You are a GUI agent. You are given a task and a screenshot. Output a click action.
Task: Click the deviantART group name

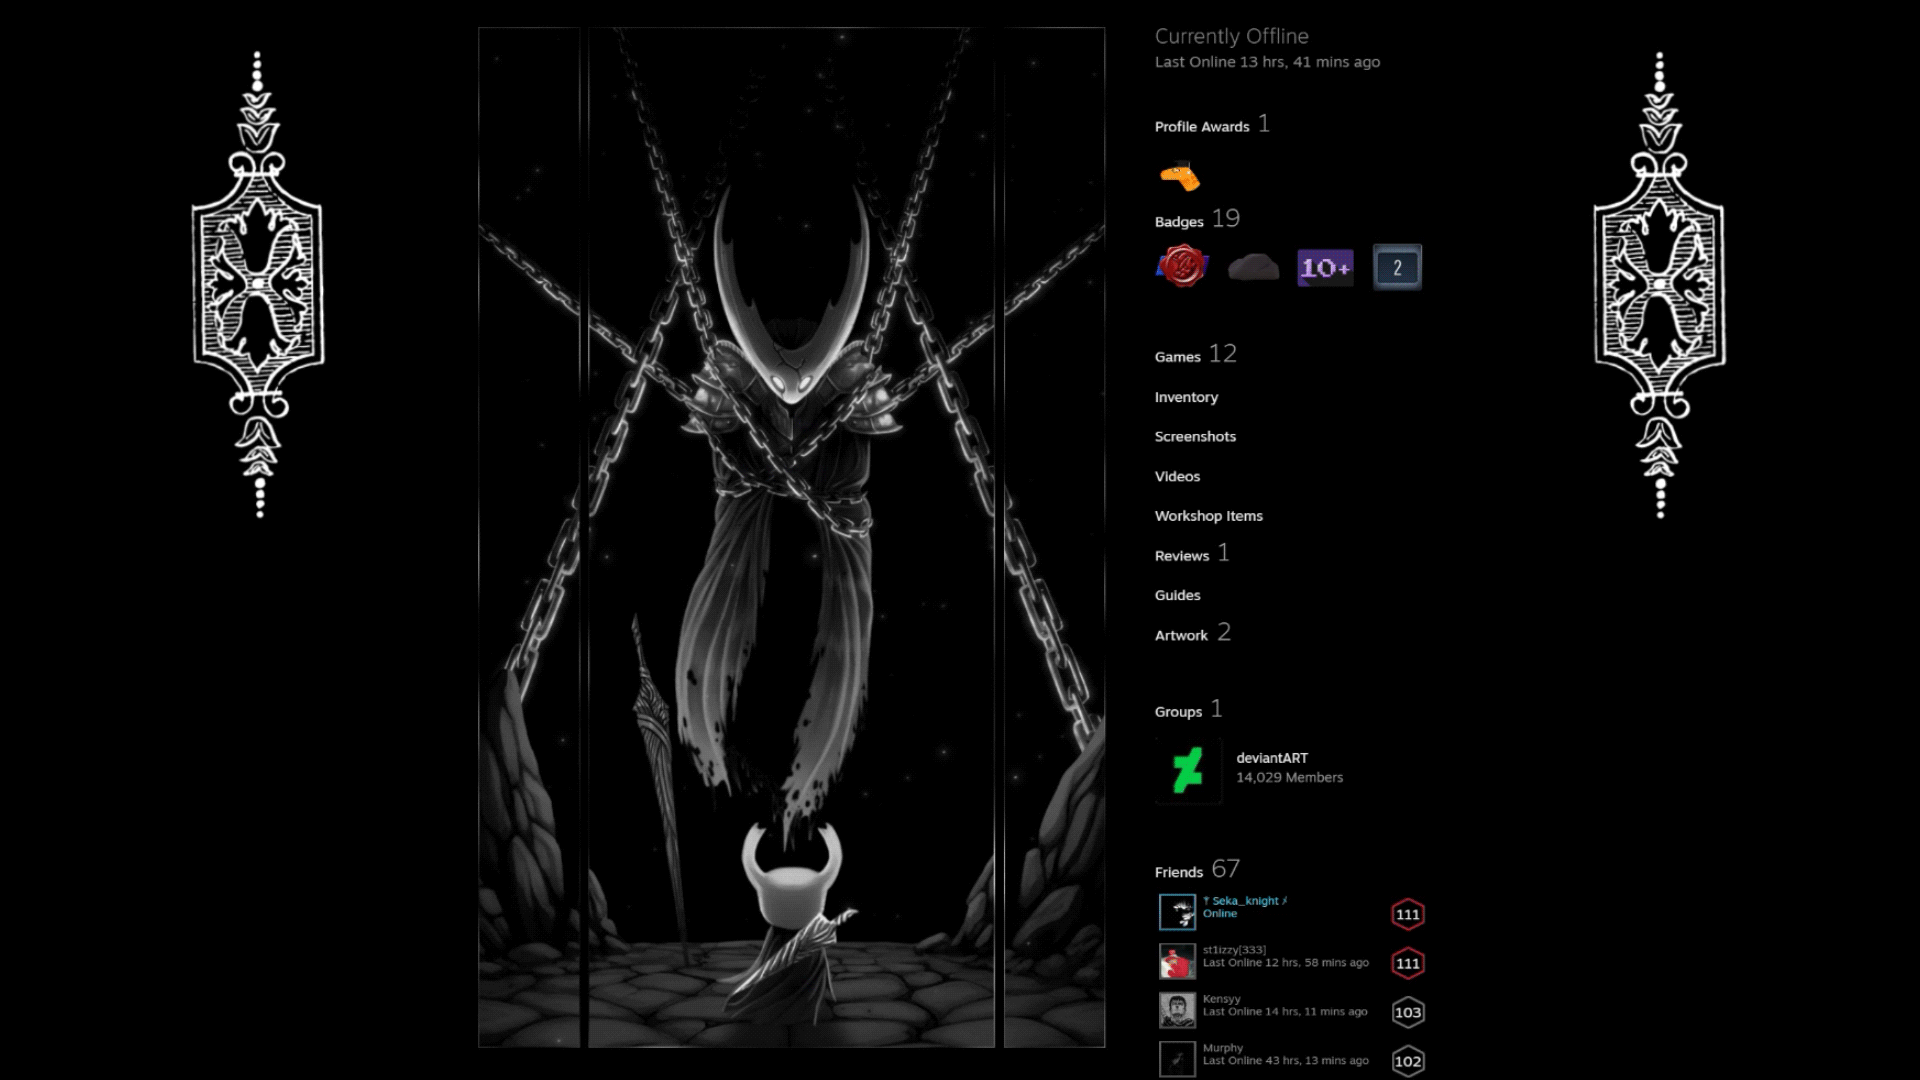1271,758
